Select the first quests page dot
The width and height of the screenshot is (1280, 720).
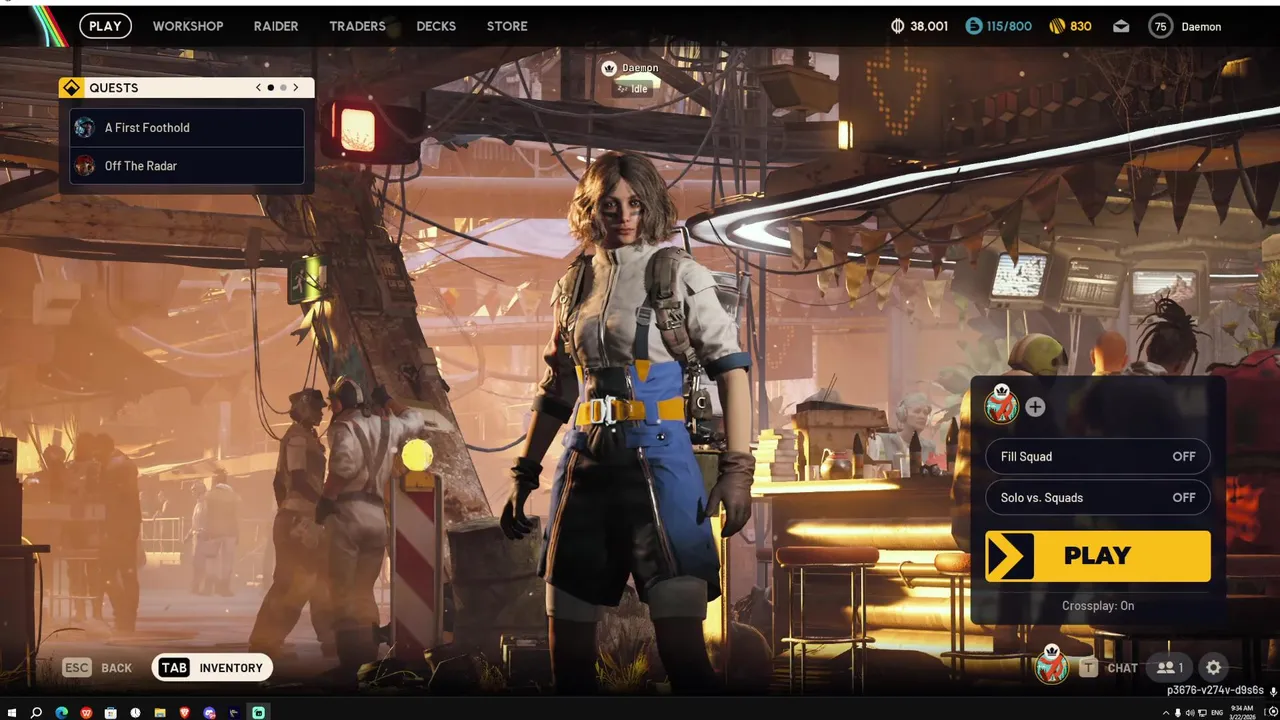click(271, 88)
